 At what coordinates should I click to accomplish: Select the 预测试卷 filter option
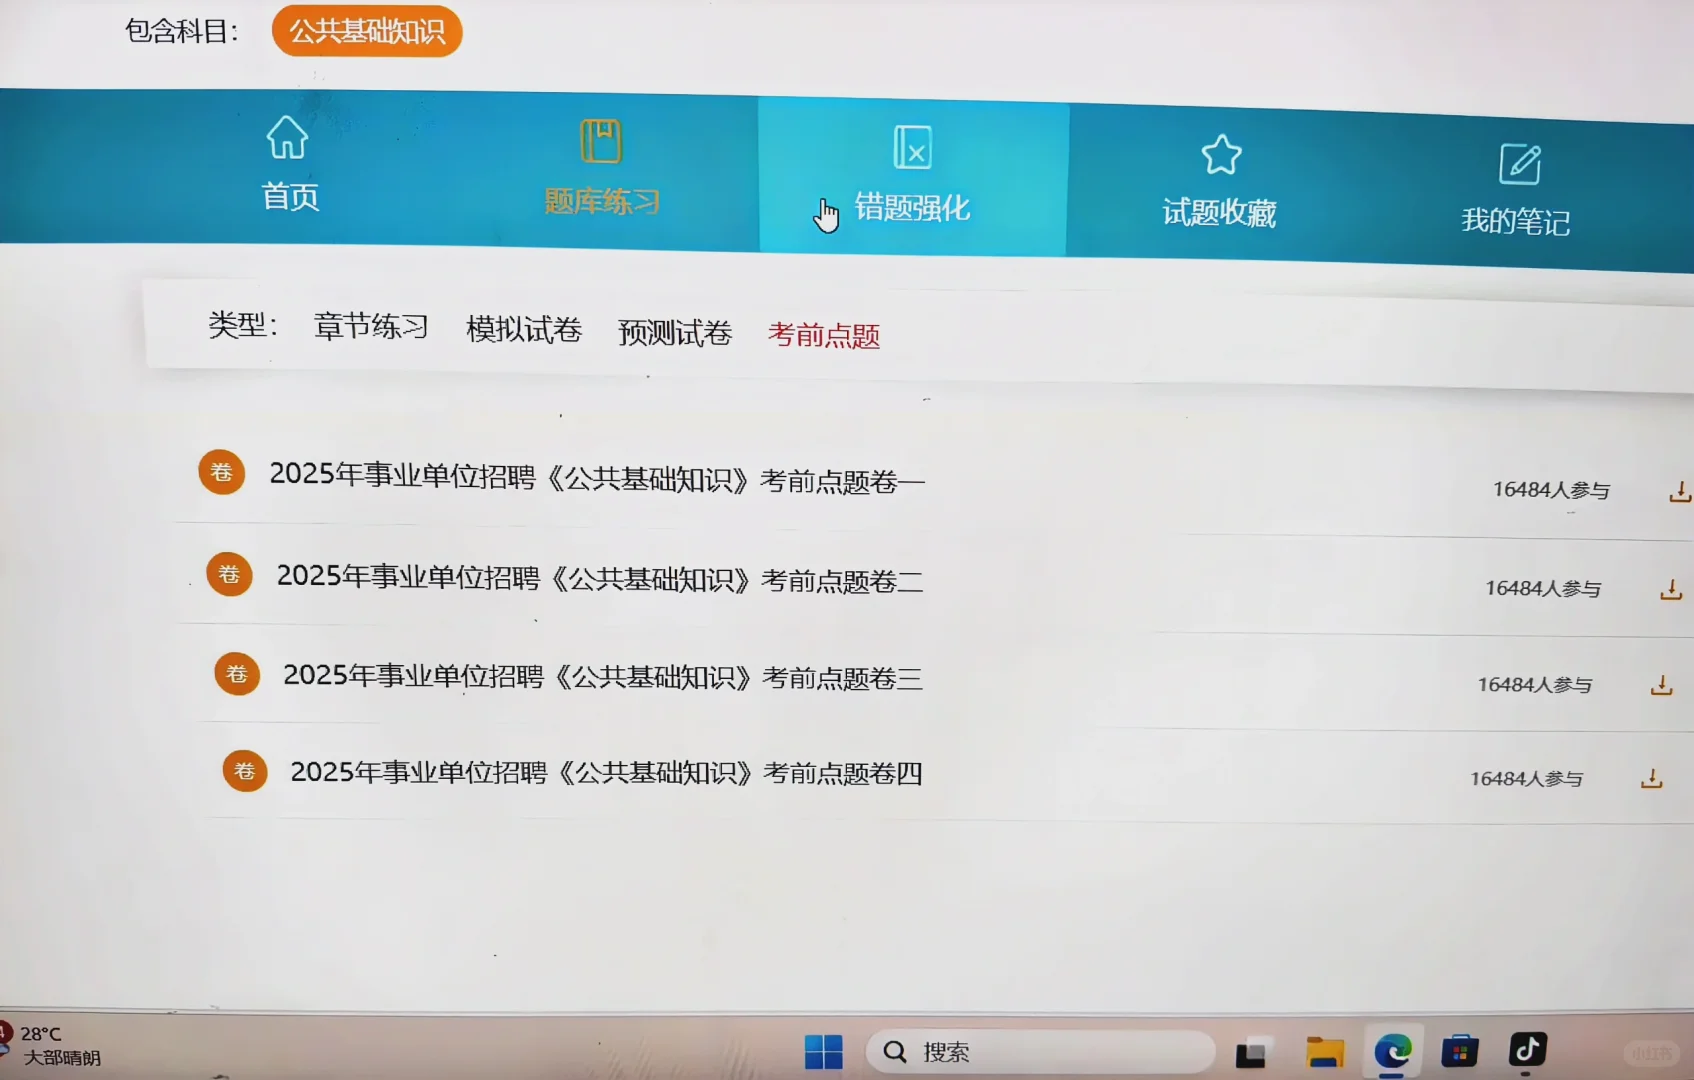675,332
